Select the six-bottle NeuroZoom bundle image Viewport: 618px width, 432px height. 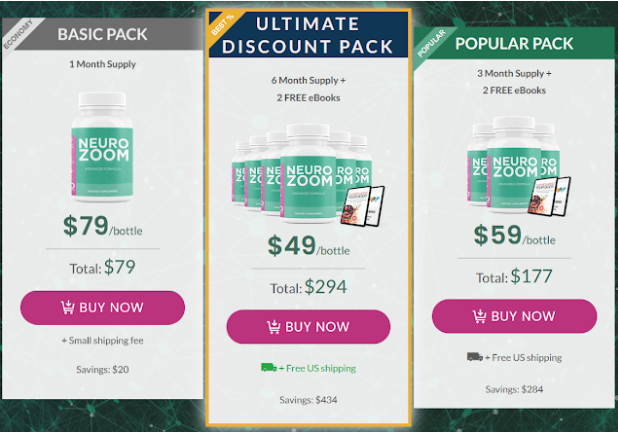point(302,174)
